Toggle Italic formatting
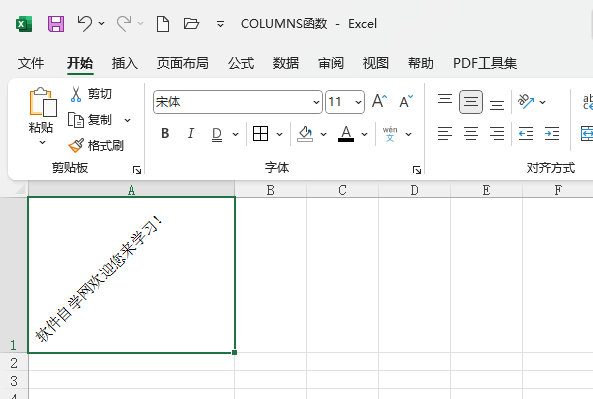The width and height of the screenshot is (593, 399). click(x=191, y=134)
